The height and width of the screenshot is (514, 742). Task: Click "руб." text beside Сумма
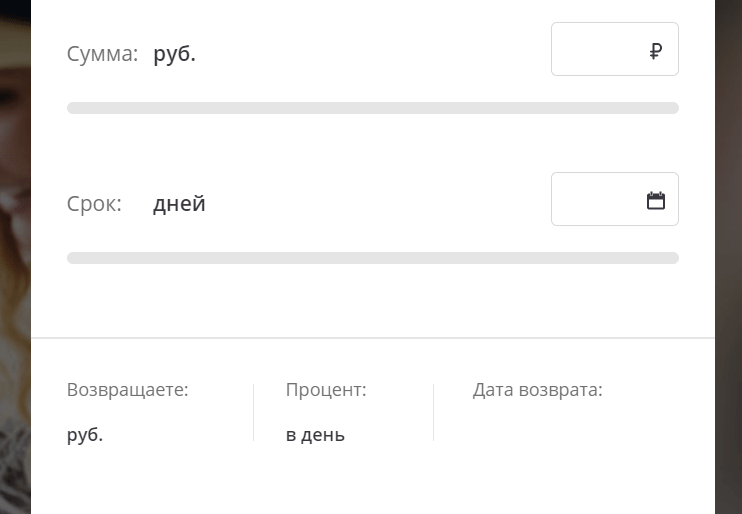pos(174,54)
